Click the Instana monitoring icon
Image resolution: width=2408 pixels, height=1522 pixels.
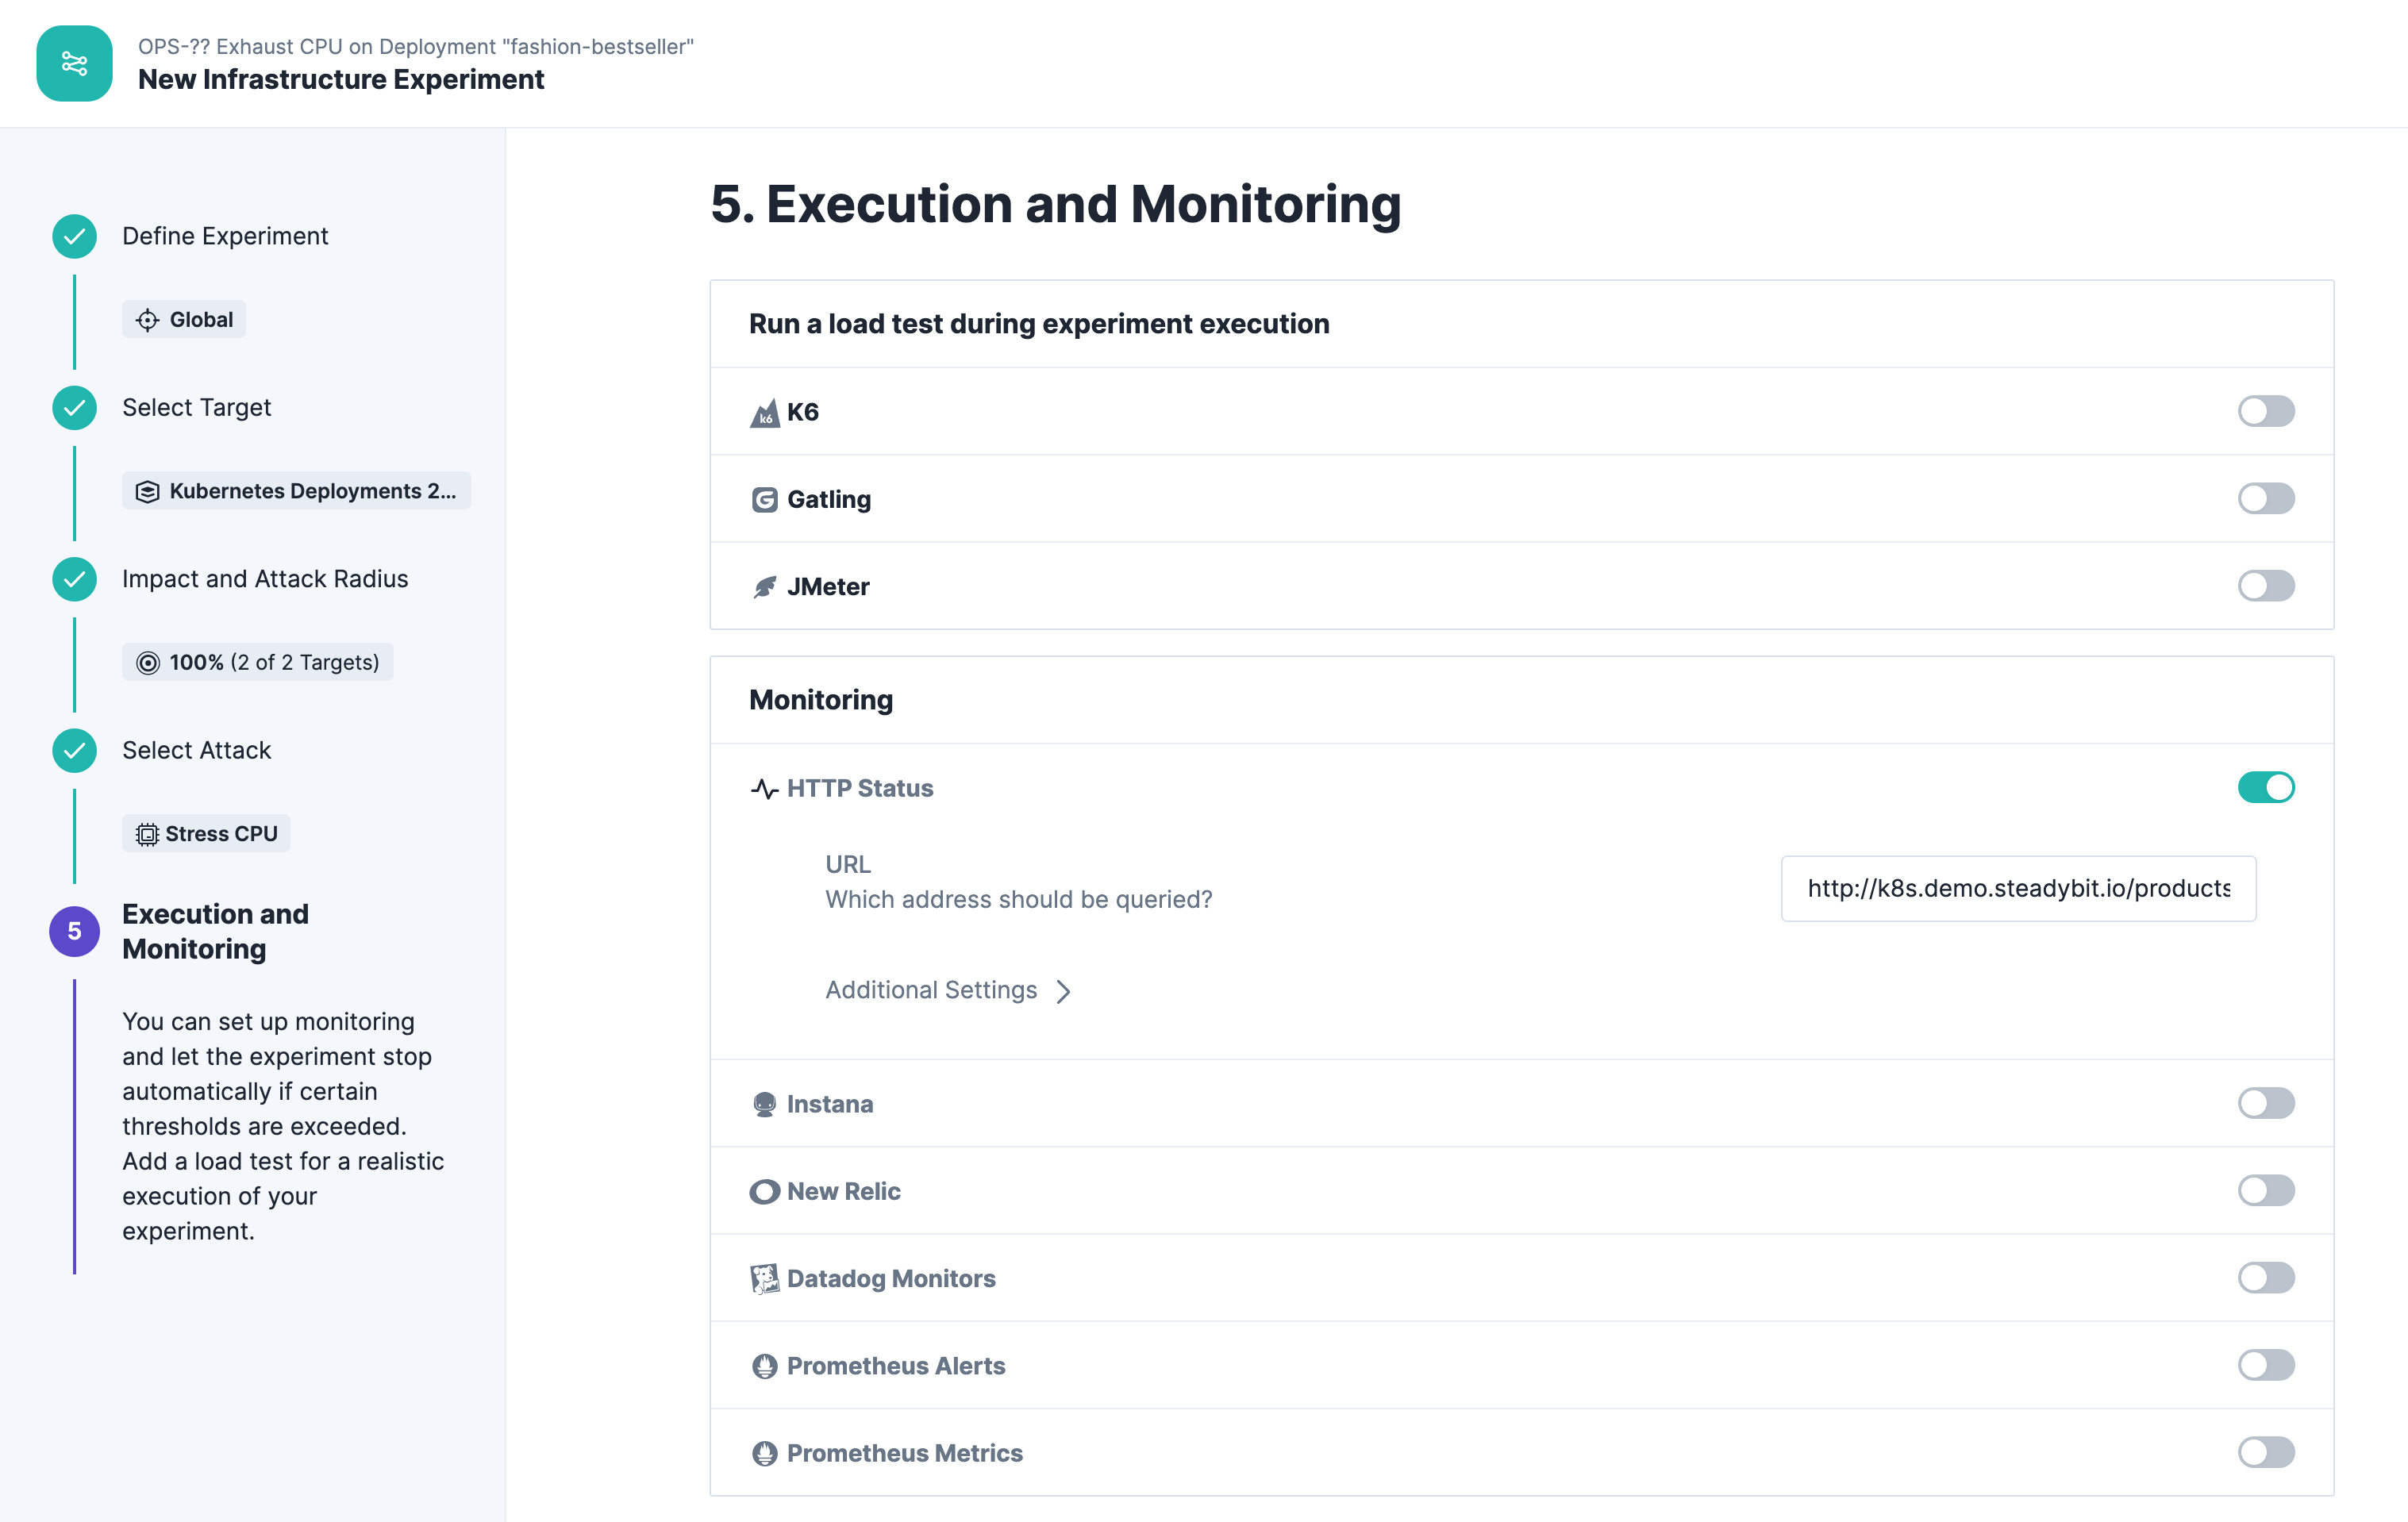click(x=764, y=1104)
